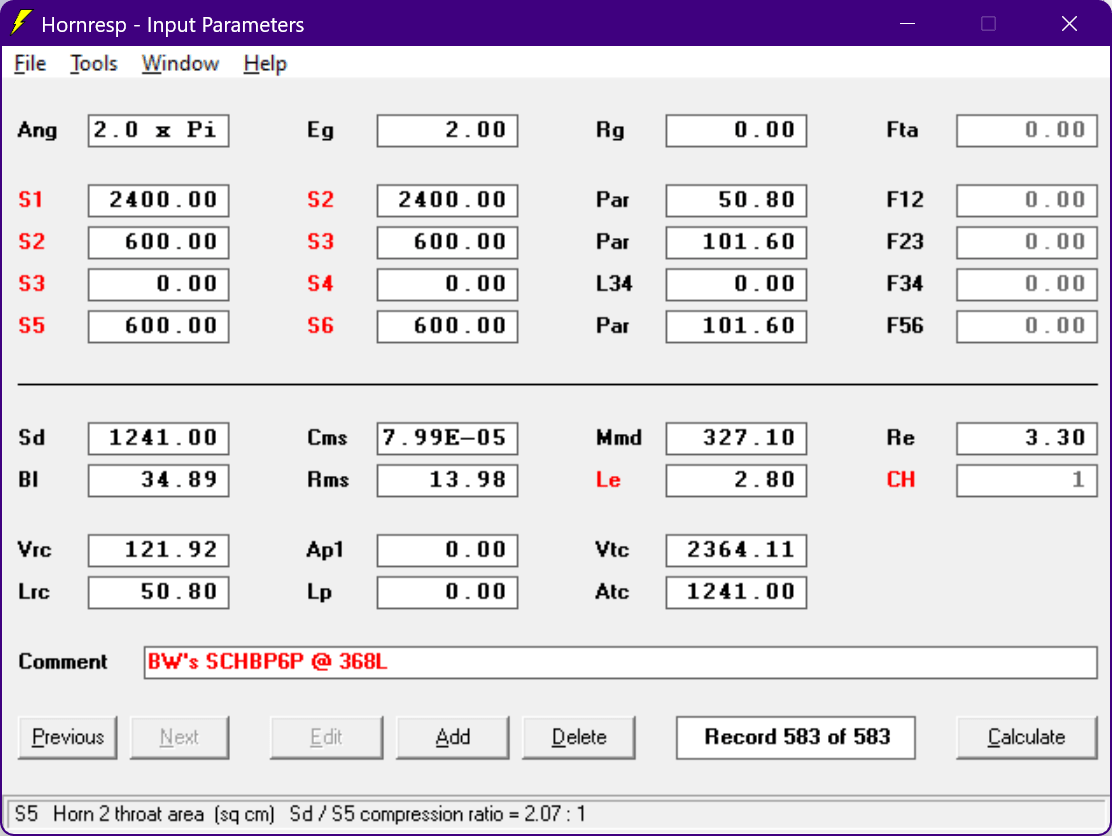
Task: Close the Hornresp window
Action: click(1069, 23)
